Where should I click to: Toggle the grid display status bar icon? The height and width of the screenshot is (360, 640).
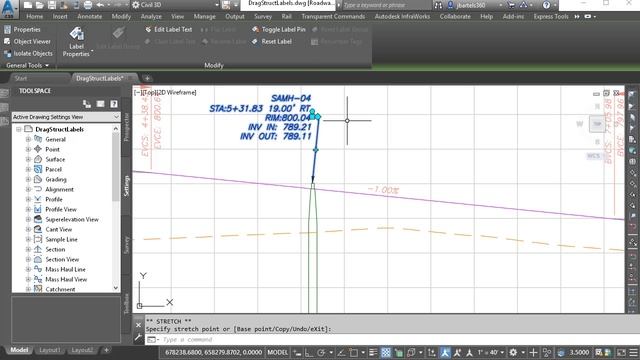coord(385,353)
